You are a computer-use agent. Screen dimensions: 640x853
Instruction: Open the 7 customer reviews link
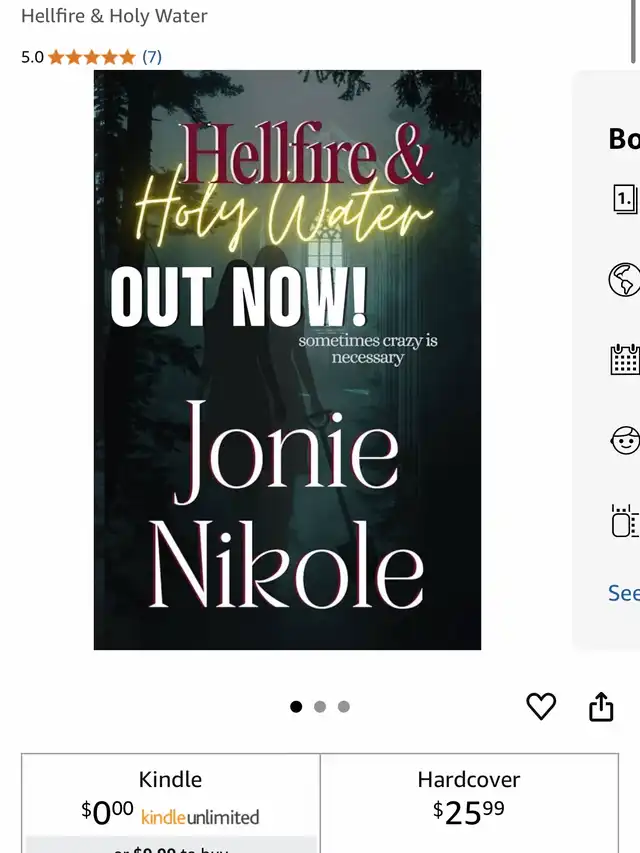pos(152,57)
